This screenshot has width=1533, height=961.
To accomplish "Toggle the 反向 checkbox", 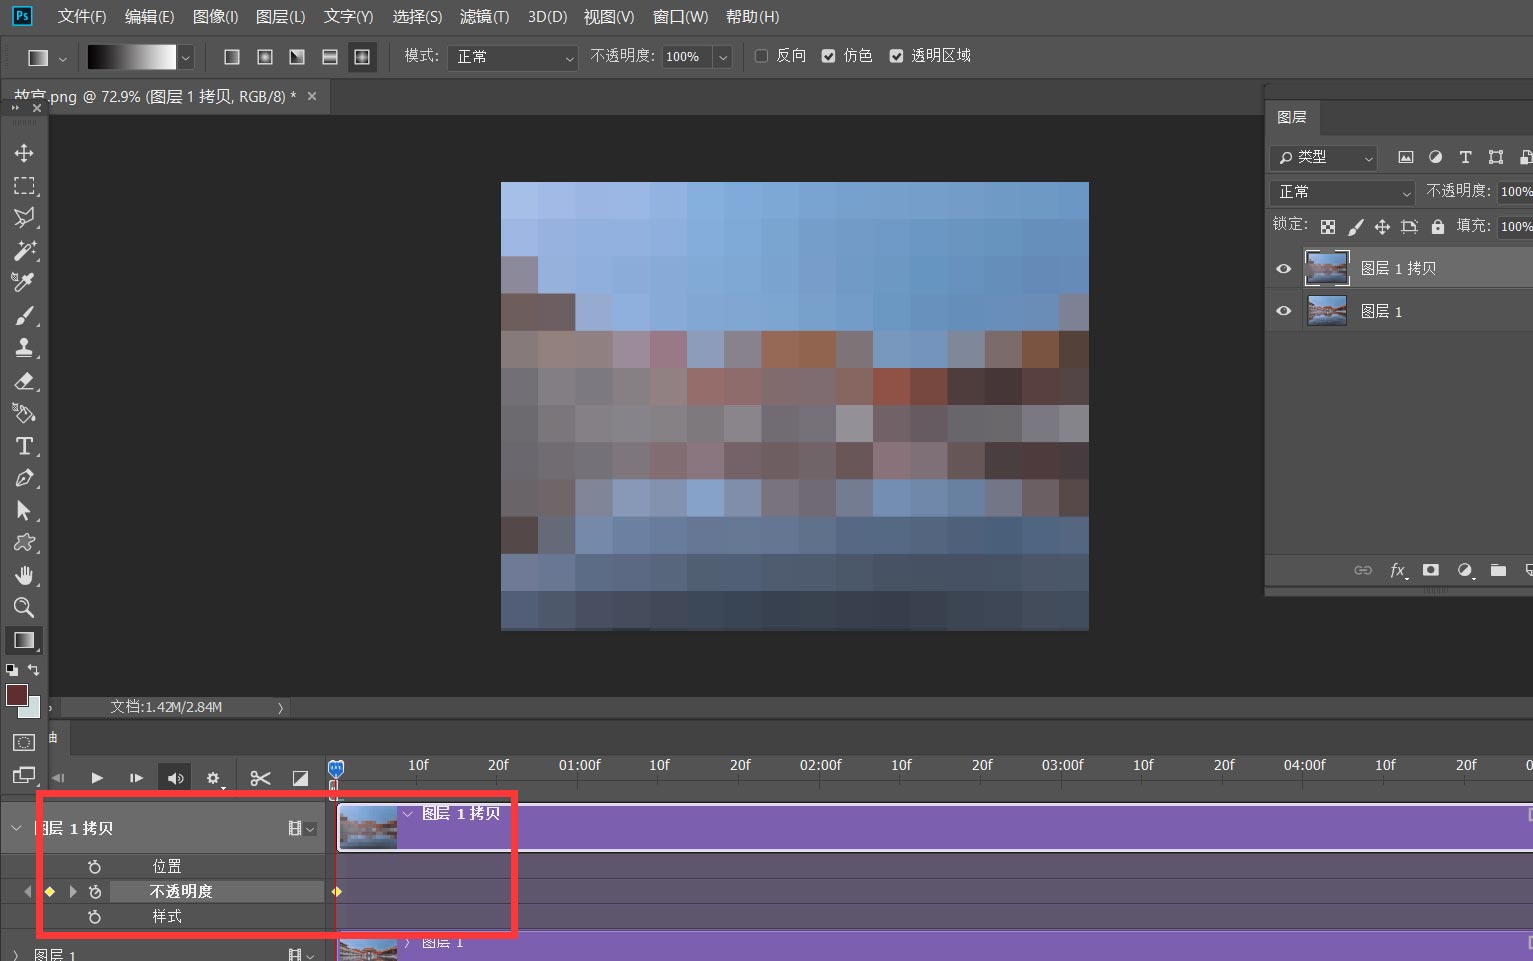I will point(761,56).
